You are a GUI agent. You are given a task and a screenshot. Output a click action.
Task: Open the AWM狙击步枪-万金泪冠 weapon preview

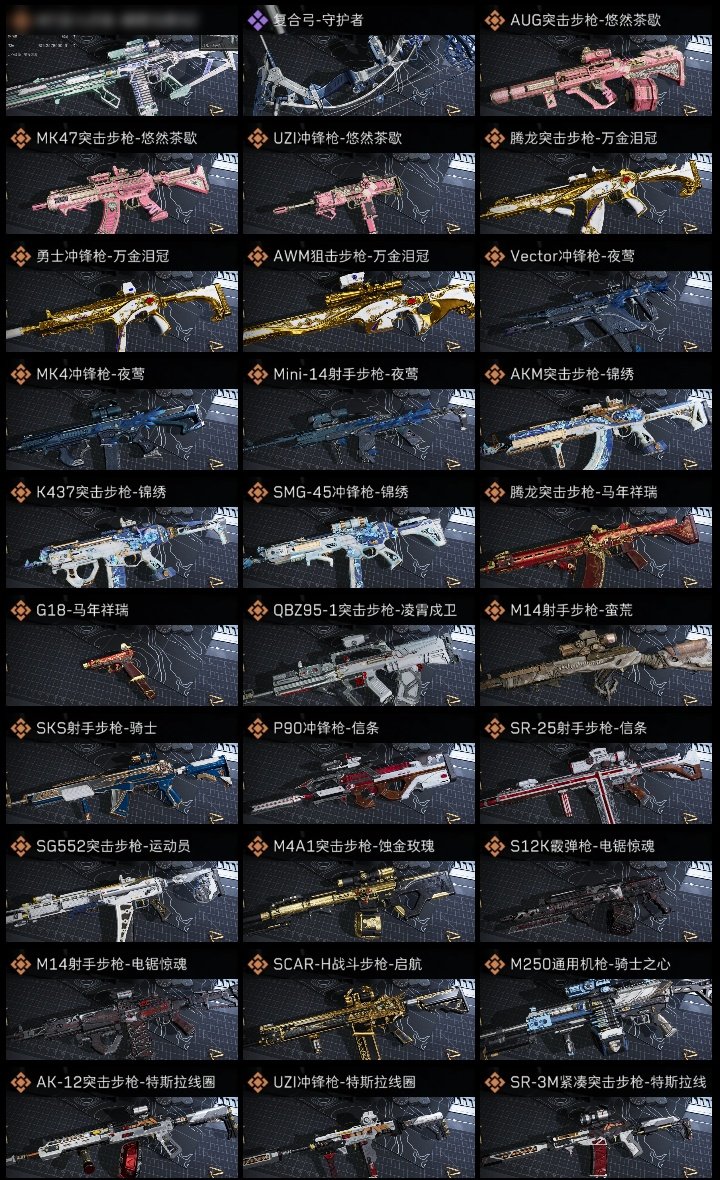pos(359,312)
